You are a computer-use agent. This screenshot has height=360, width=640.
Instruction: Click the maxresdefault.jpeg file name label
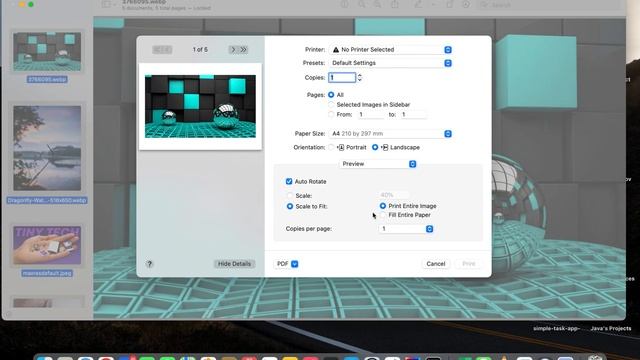(47, 273)
